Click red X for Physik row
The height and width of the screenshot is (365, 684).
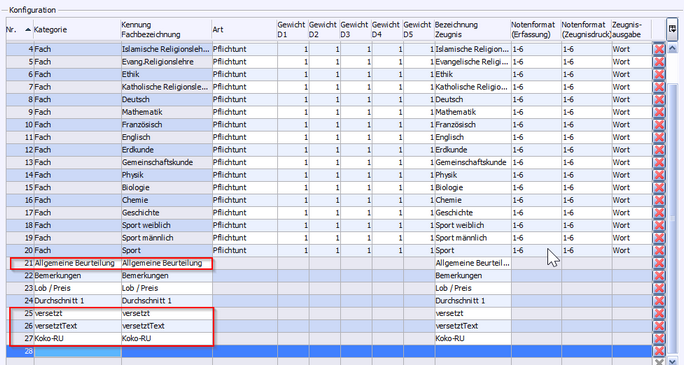point(659,175)
